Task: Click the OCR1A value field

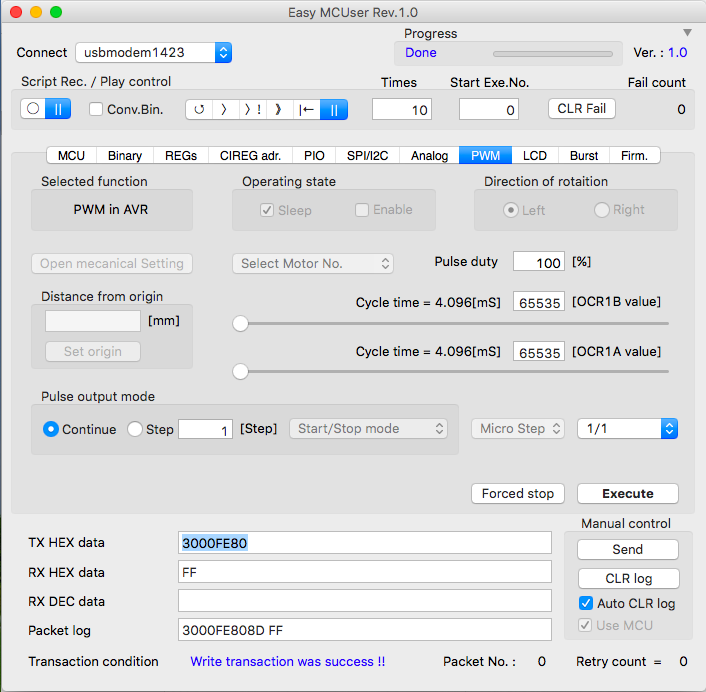Action: [539, 352]
